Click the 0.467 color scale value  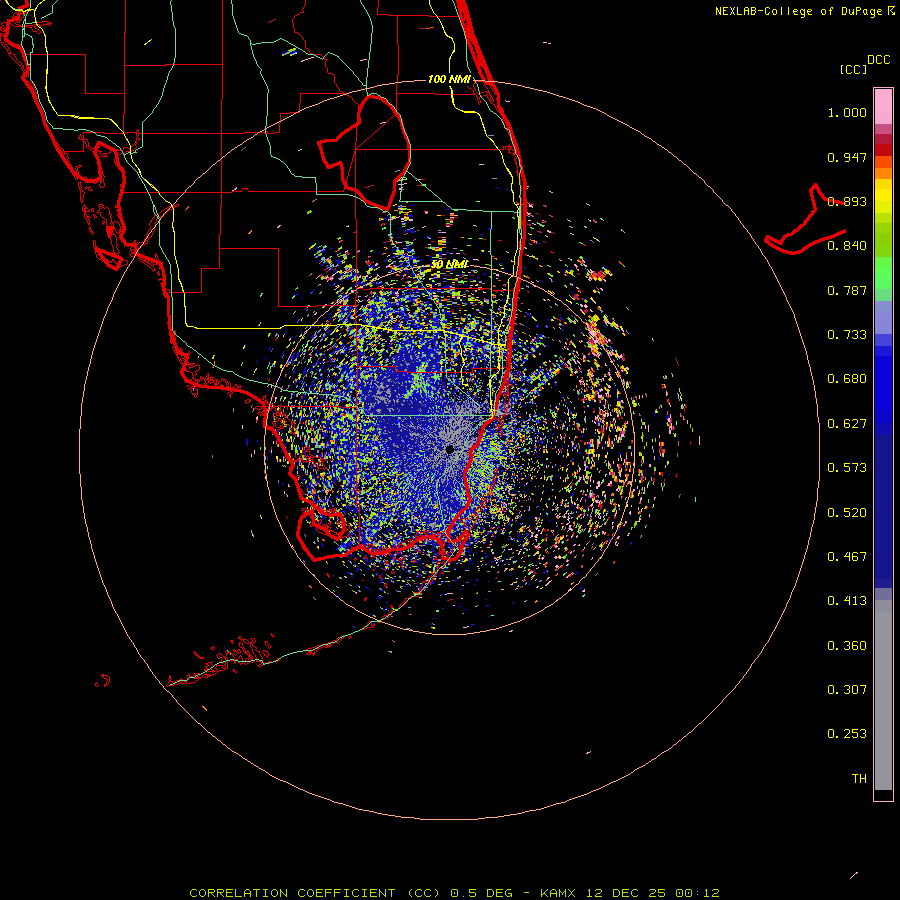pos(847,557)
